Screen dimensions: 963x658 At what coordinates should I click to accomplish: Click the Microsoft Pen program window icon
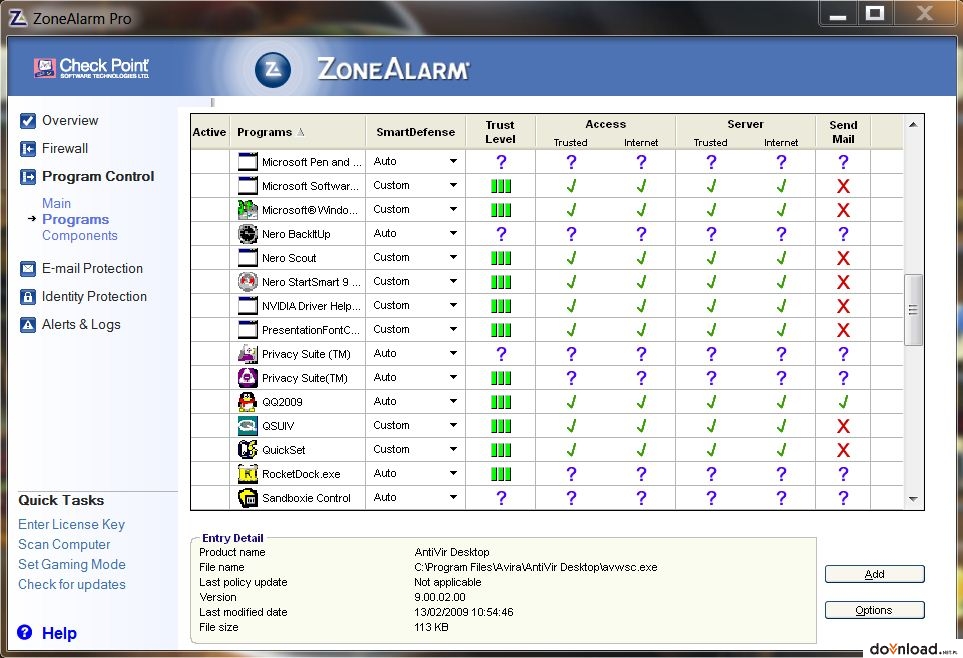pos(248,162)
